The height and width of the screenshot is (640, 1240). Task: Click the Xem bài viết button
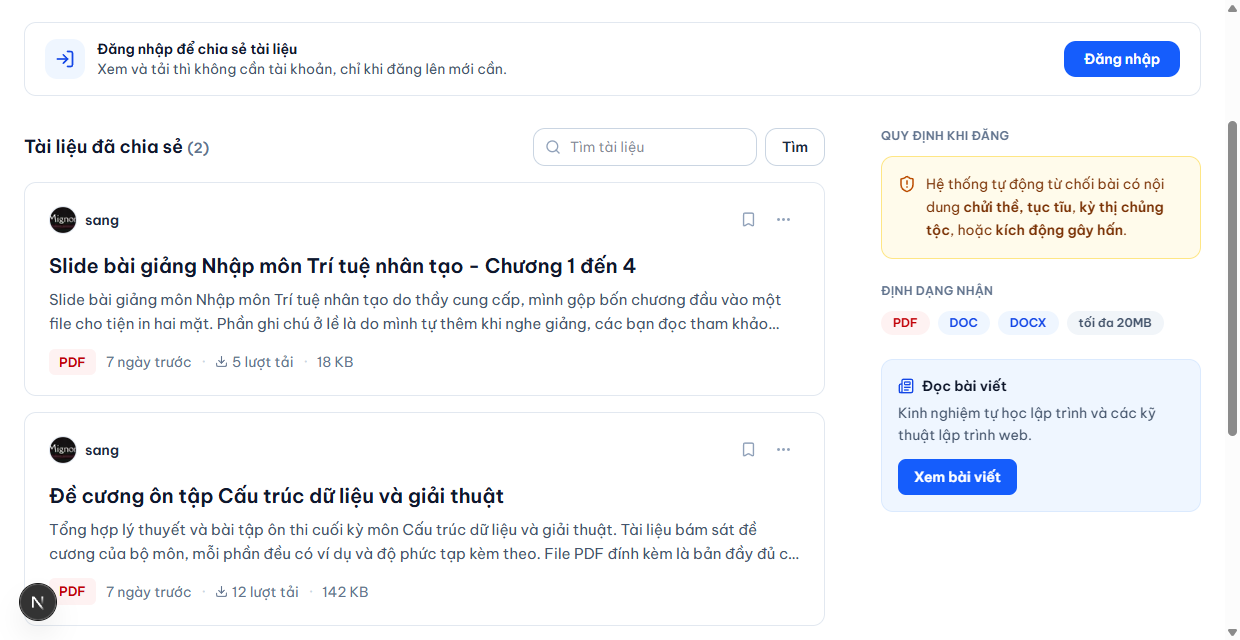957,477
